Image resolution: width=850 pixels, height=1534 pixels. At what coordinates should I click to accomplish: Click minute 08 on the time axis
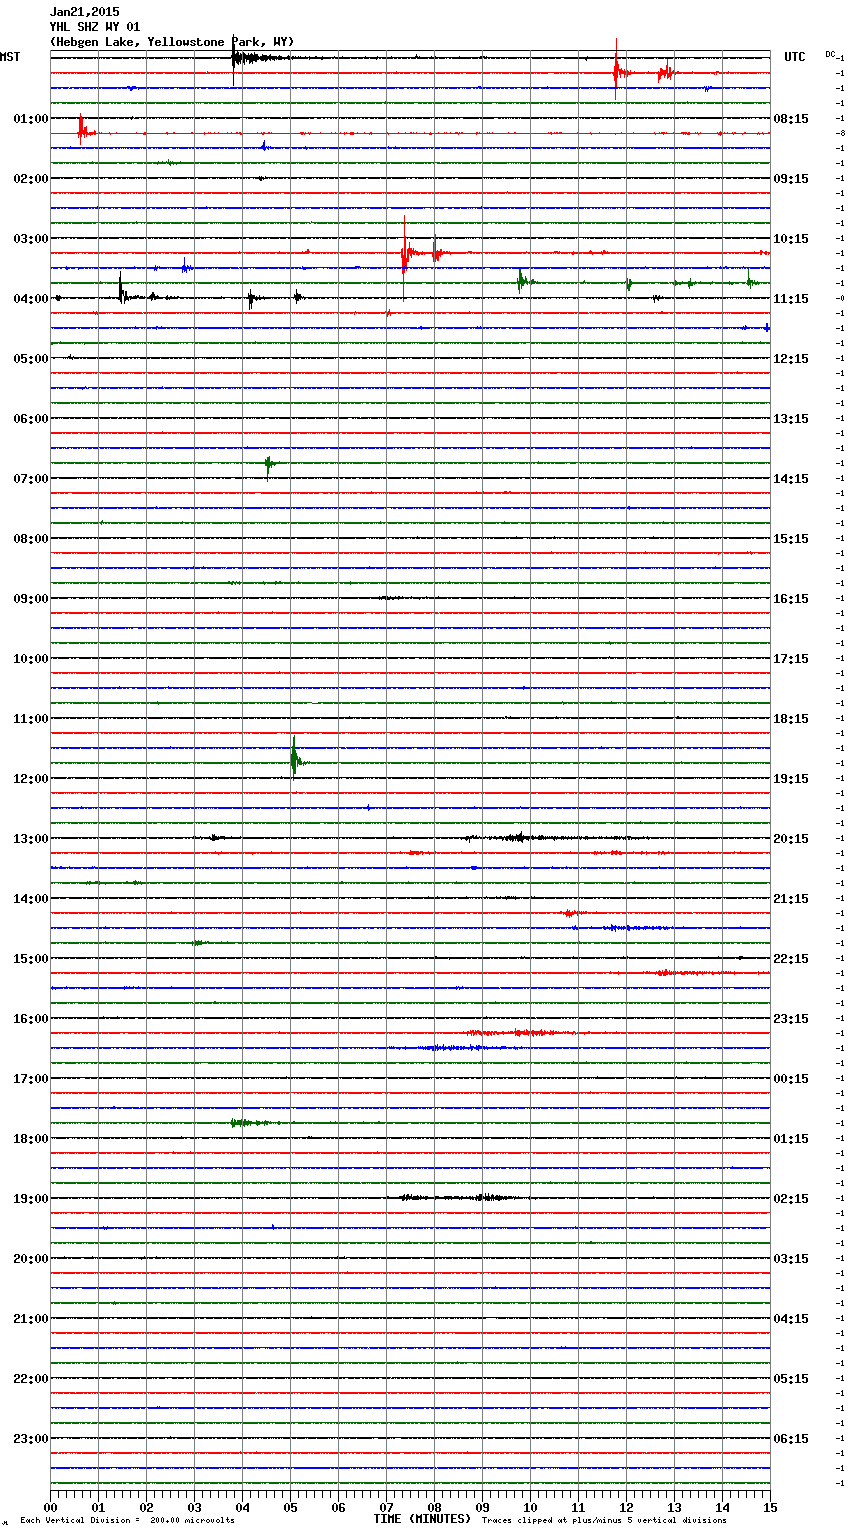pos(434,1507)
